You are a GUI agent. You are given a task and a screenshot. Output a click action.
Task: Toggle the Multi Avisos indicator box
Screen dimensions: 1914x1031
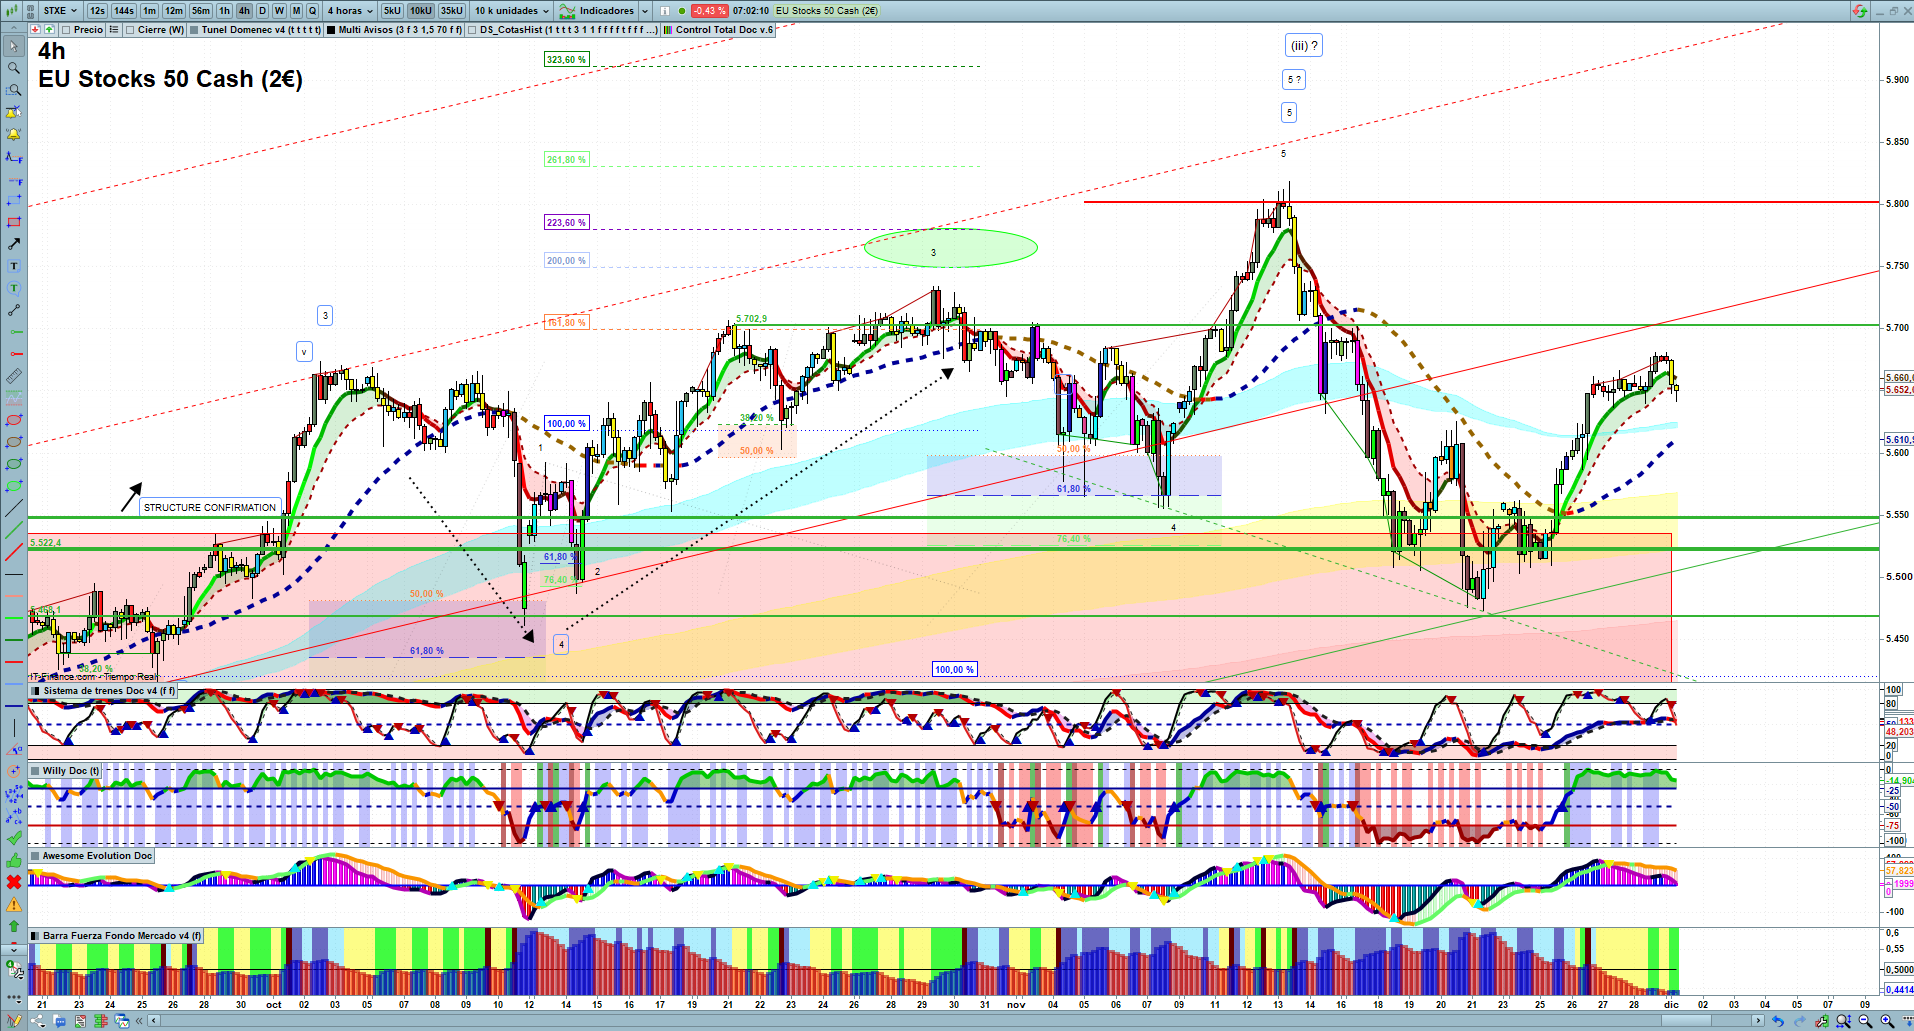coord(331,30)
